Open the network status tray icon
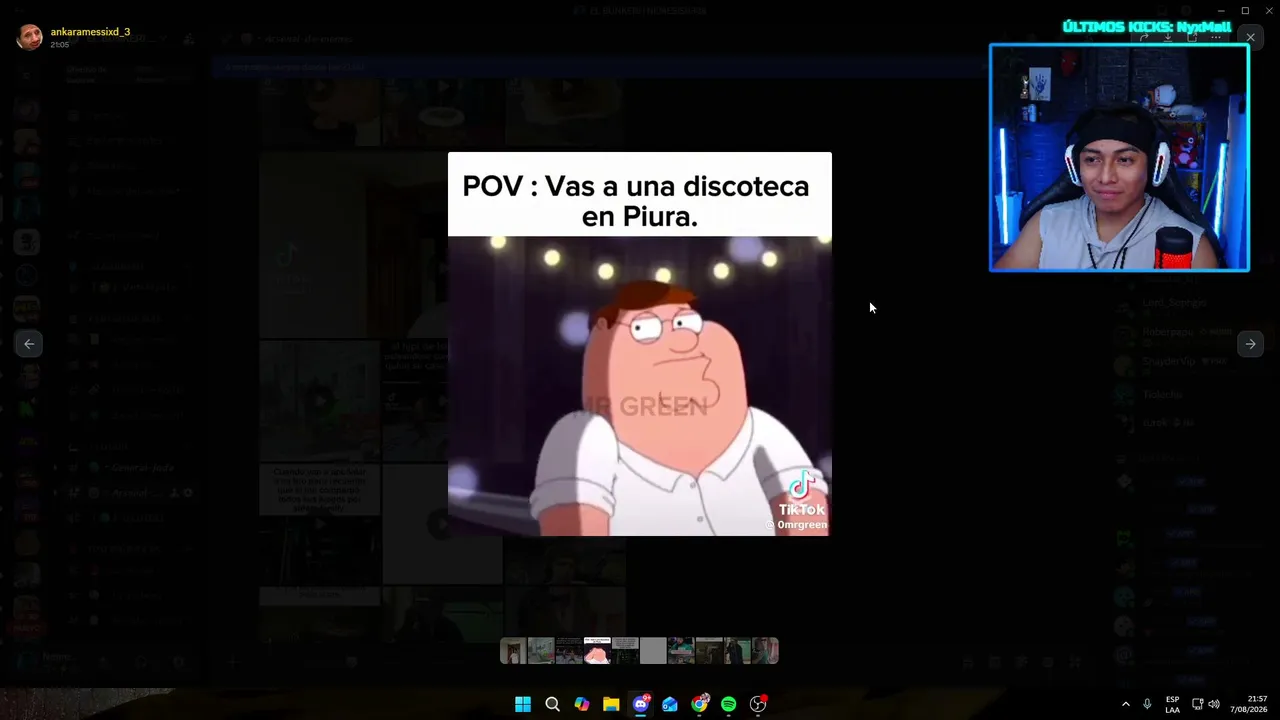This screenshot has height=720, width=1280. point(1197,704)
